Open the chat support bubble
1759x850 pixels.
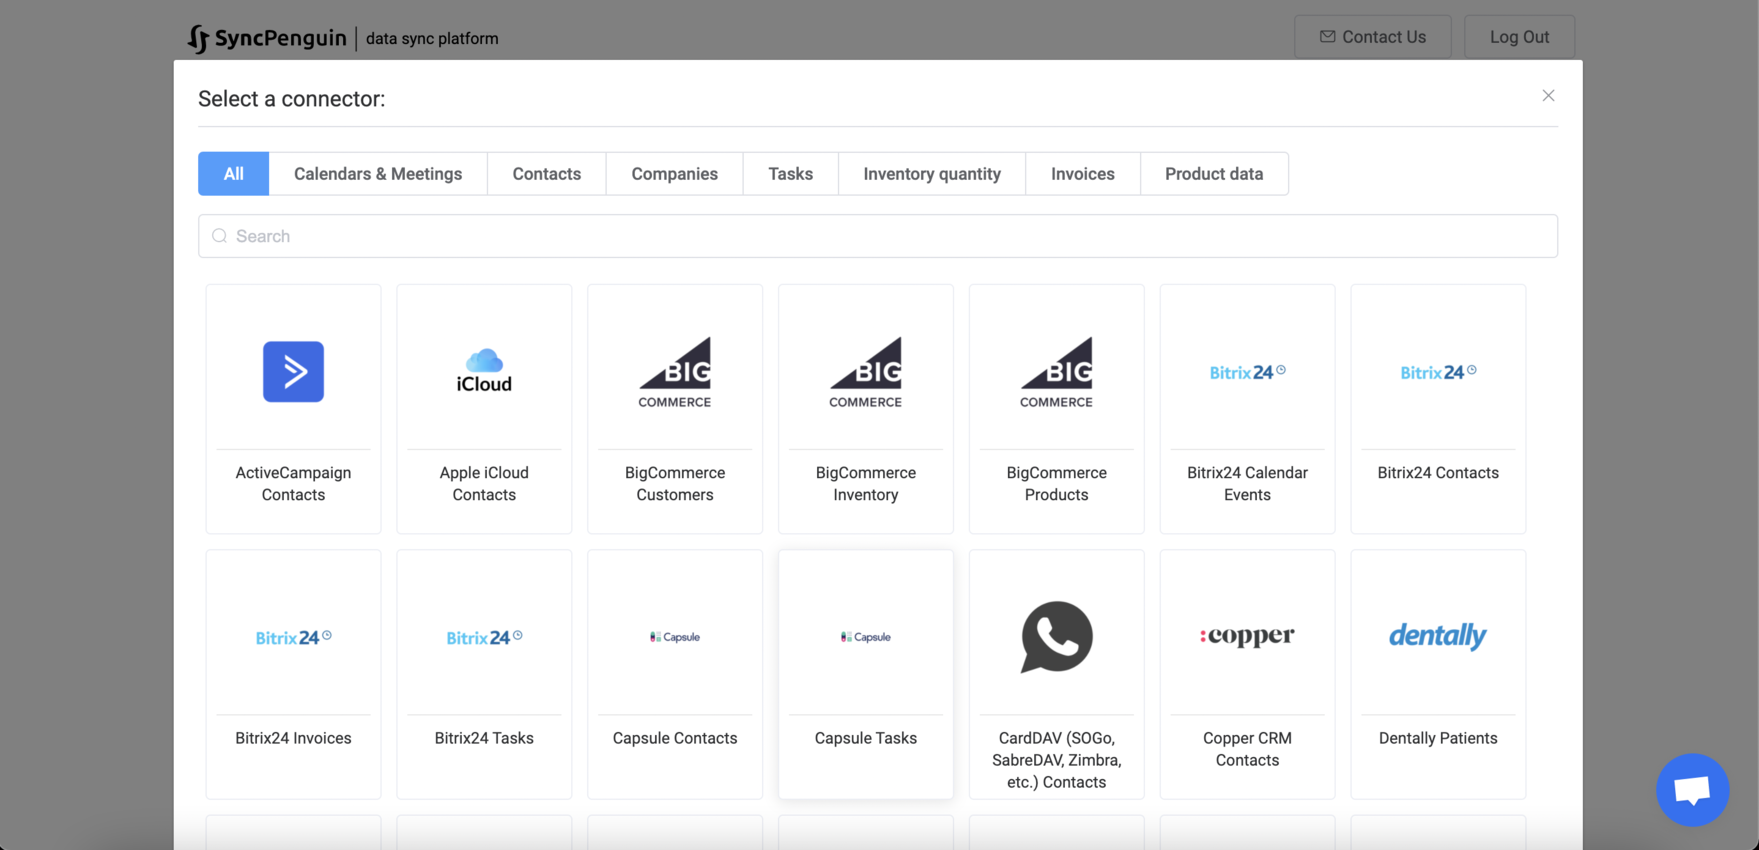[1692, 790]
